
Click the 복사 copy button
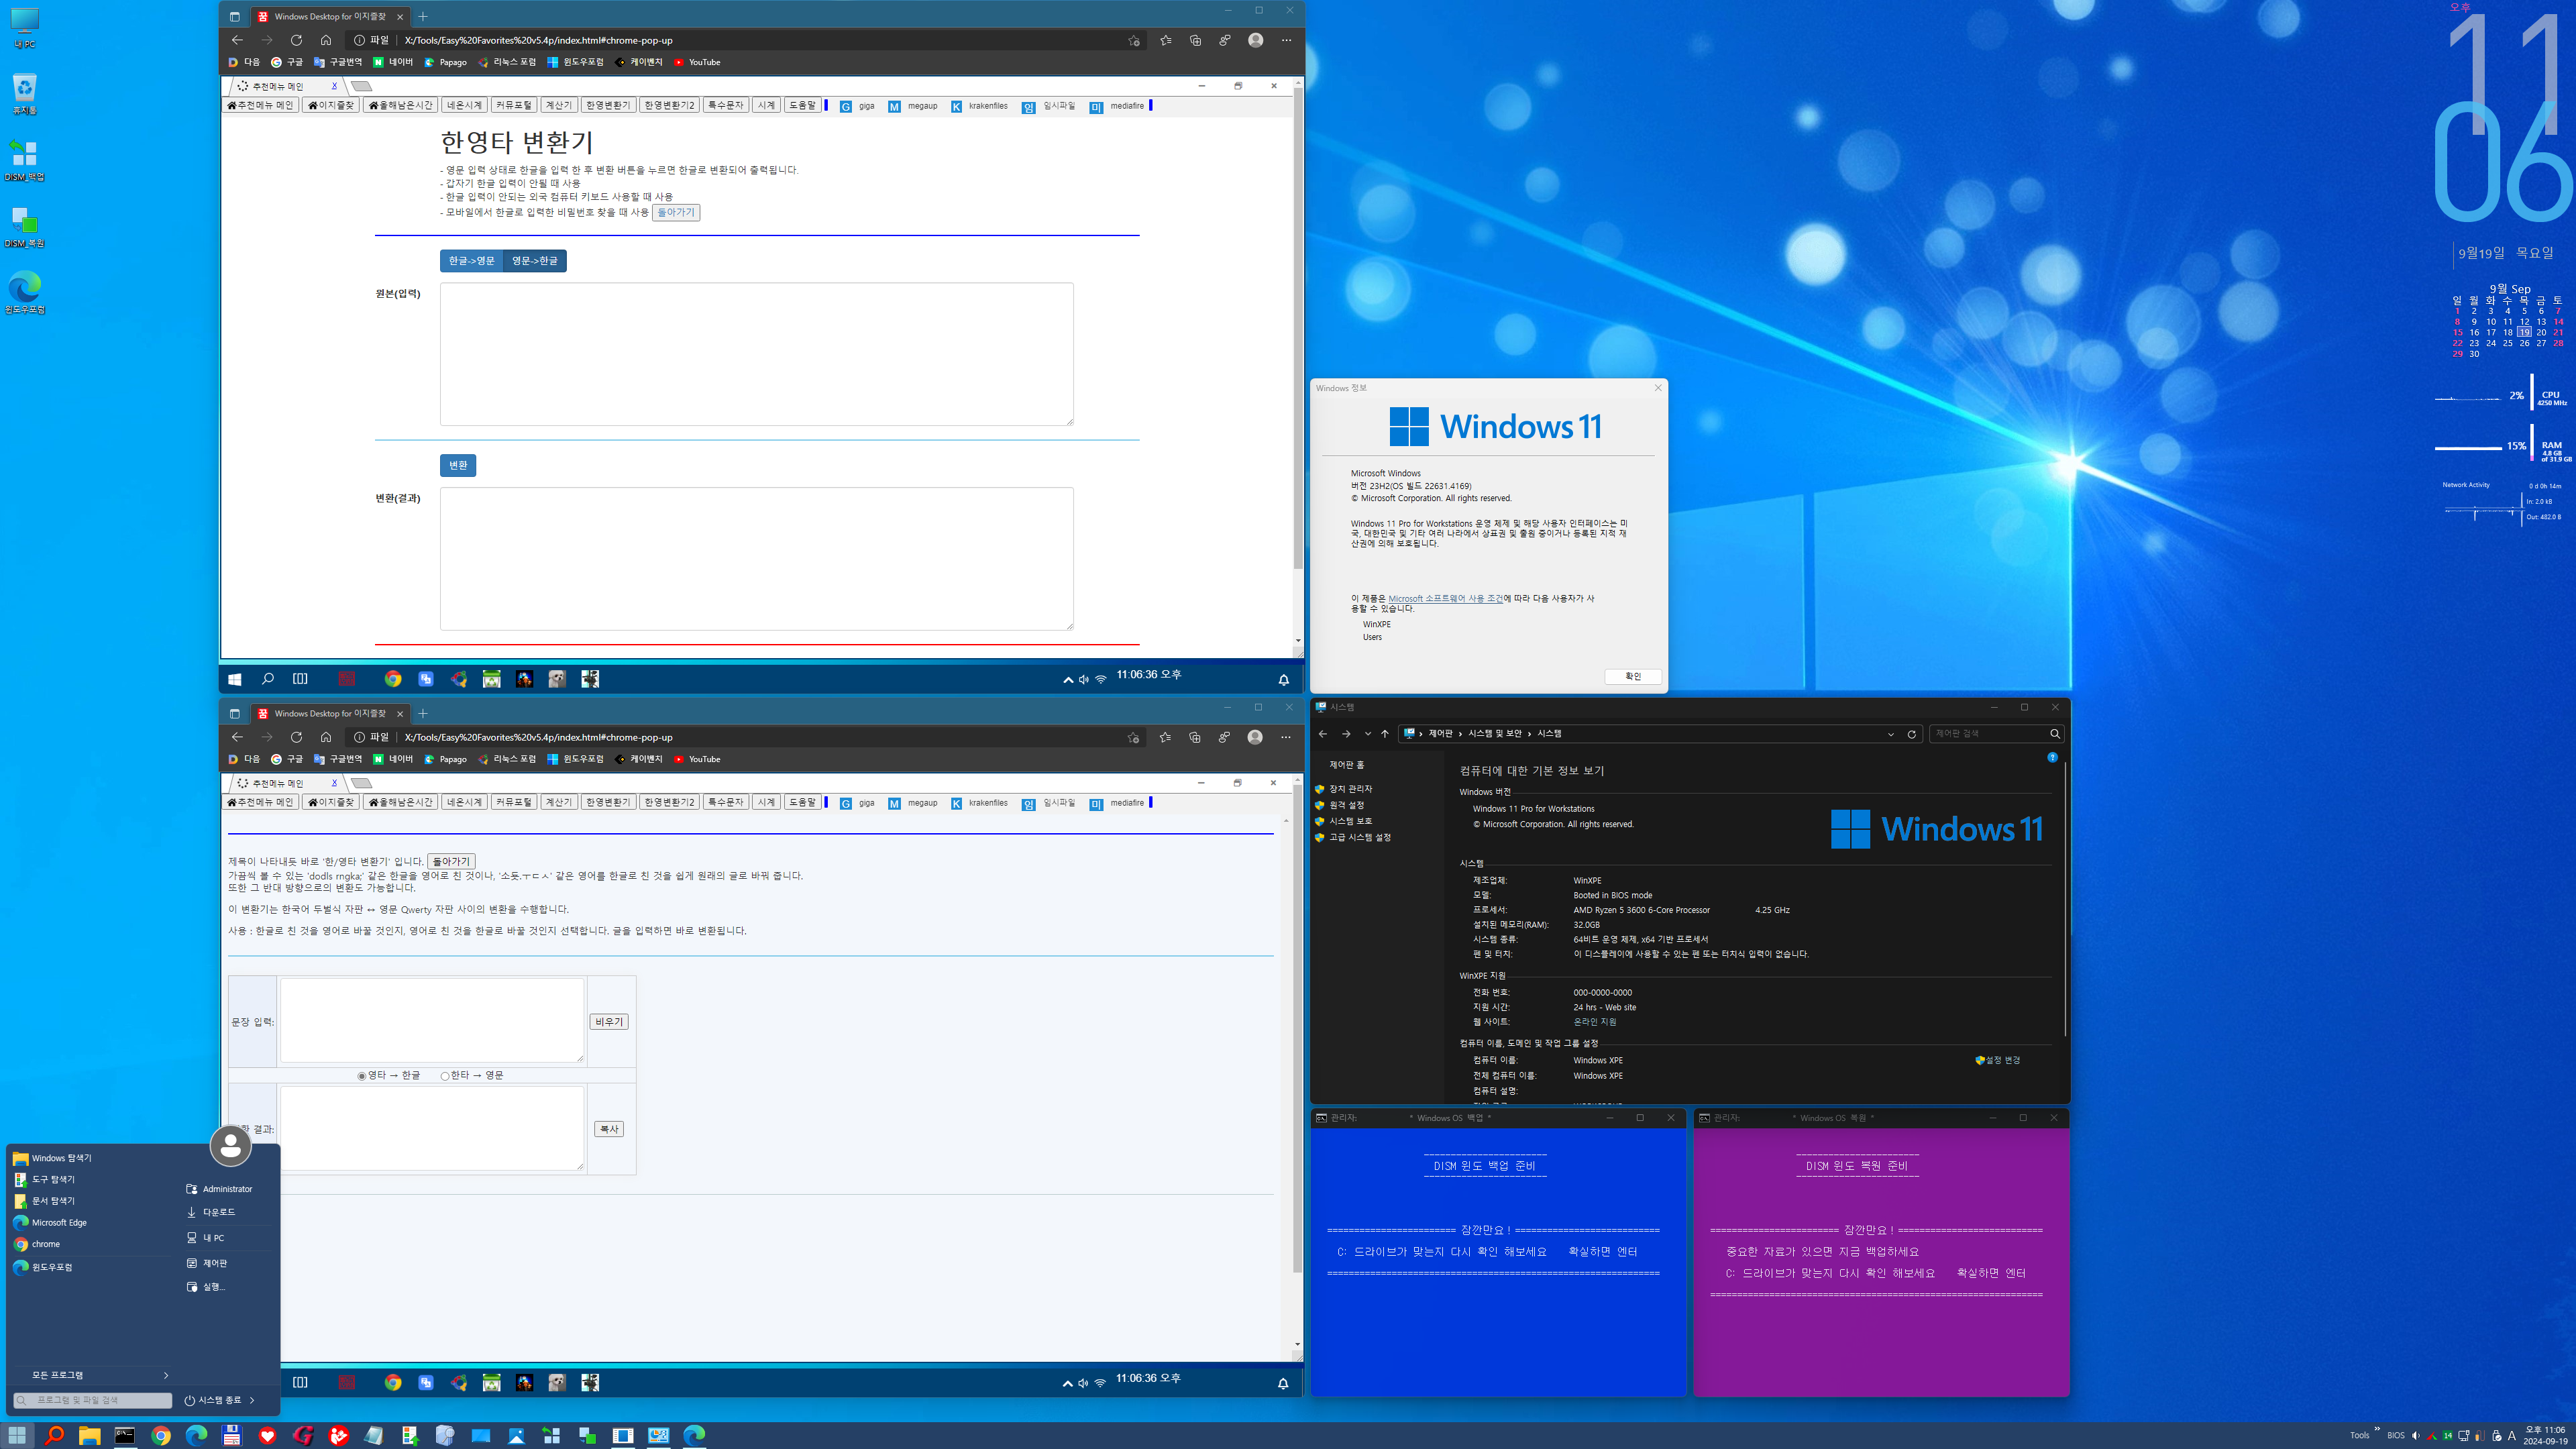click(609, 1129)
